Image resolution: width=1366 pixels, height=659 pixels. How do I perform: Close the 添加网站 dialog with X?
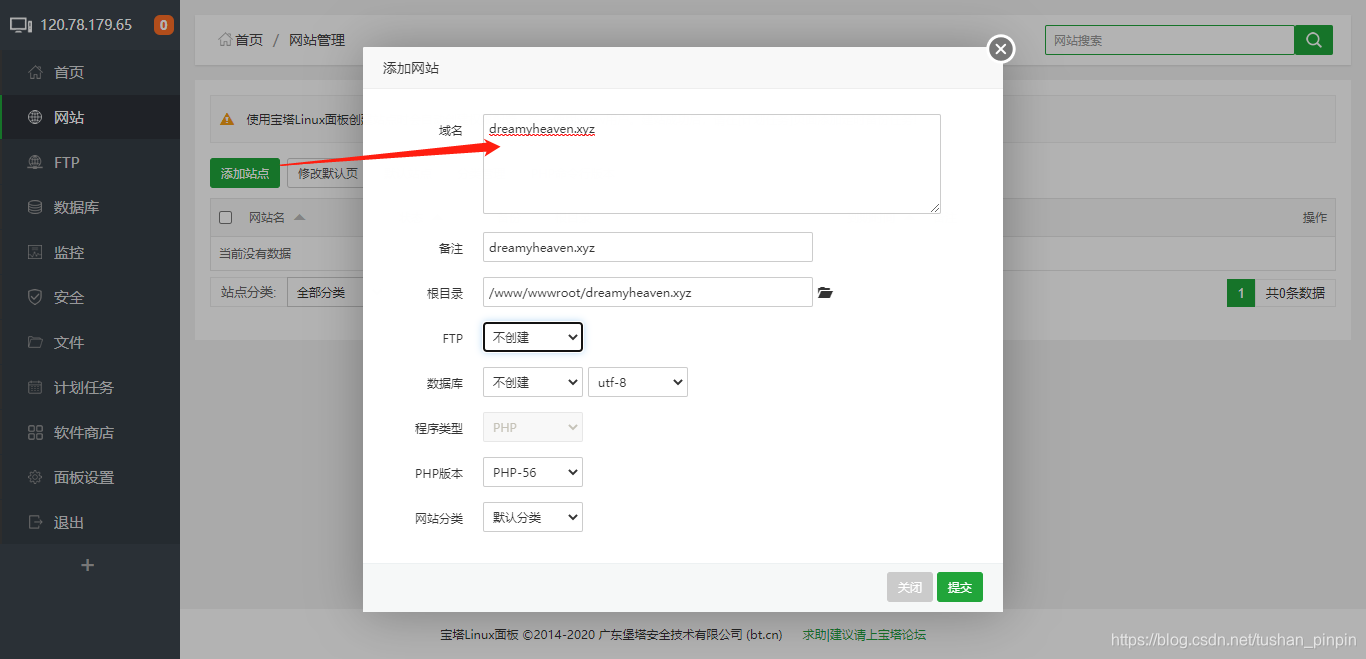tap(1001, 48)
